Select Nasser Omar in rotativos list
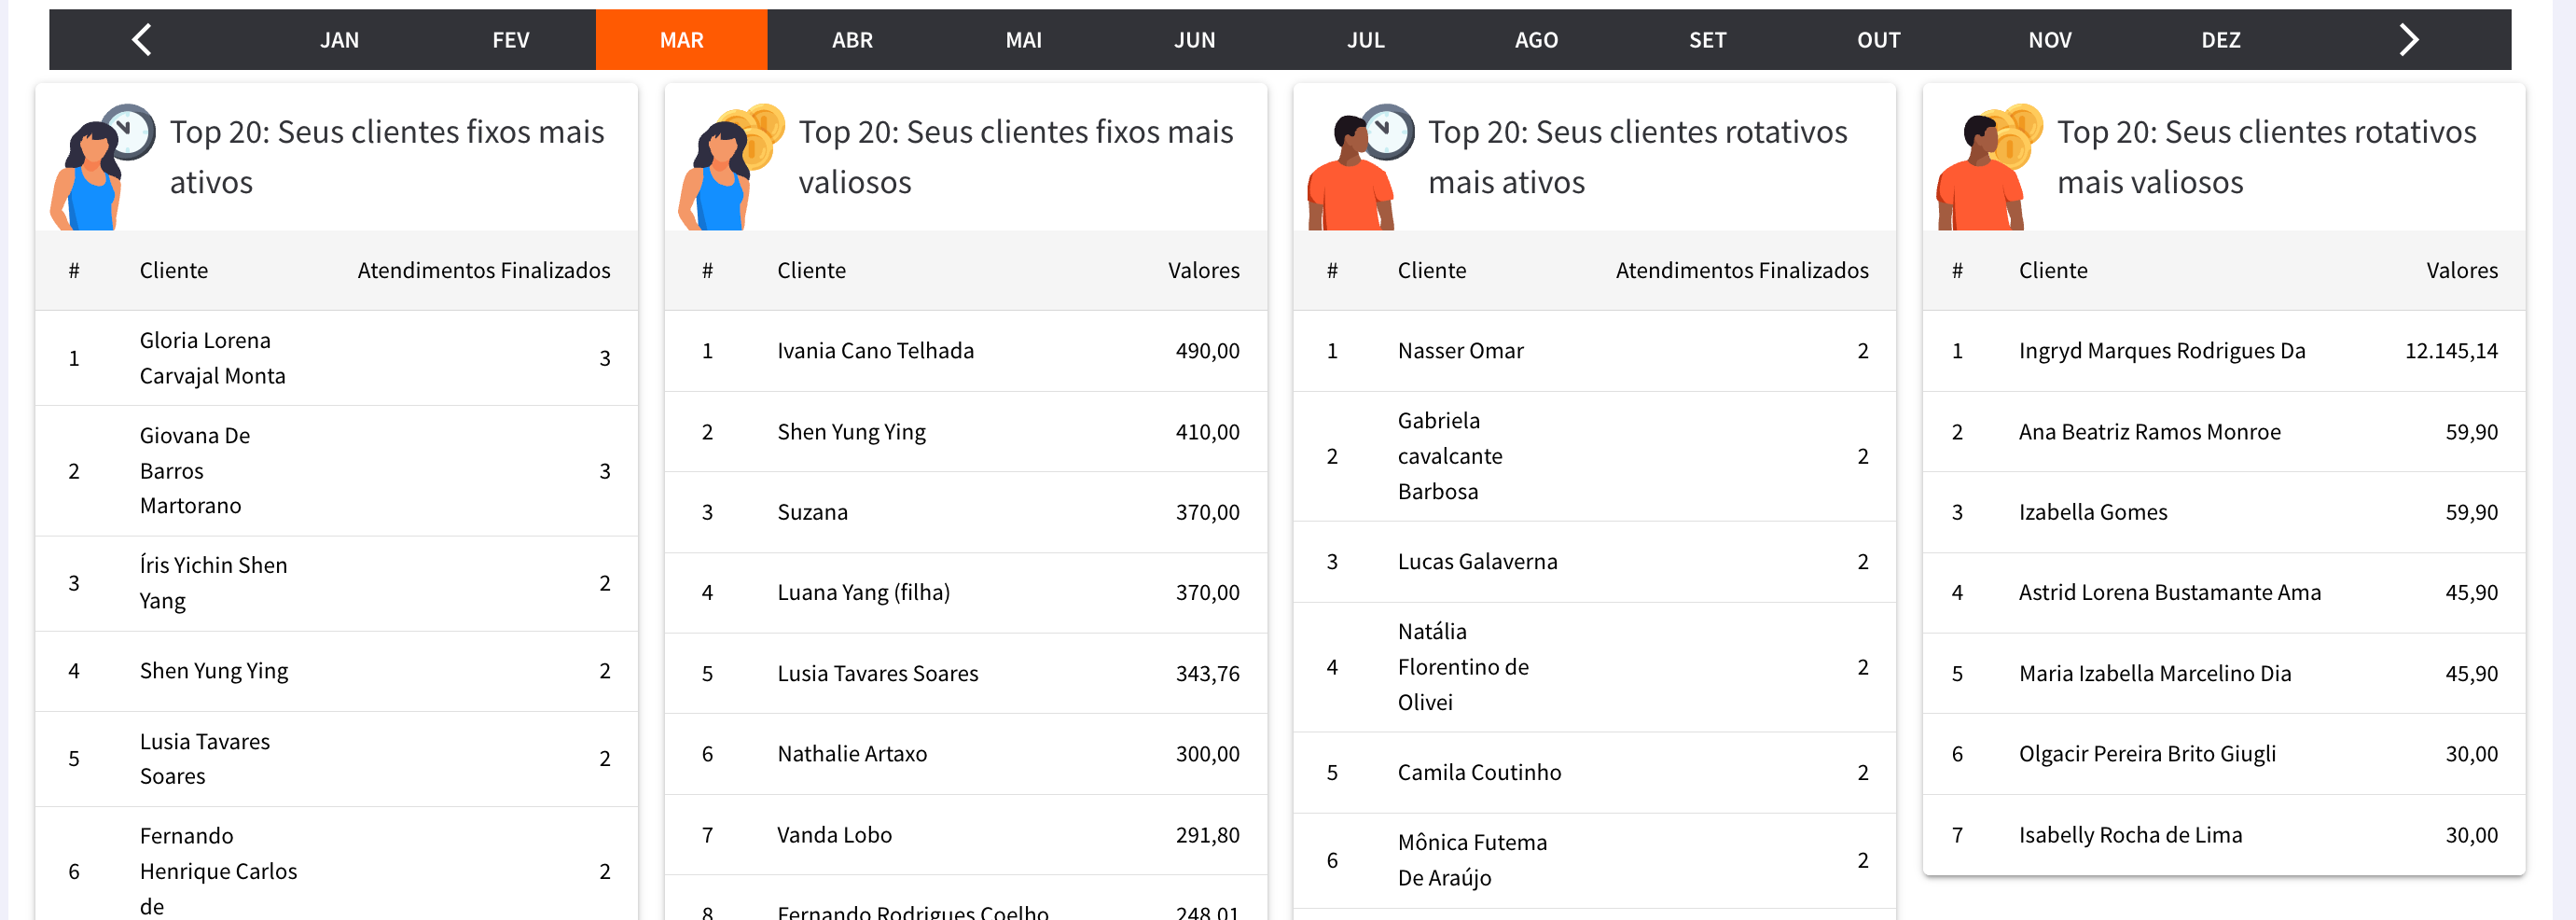 (x=1460, y=351)
